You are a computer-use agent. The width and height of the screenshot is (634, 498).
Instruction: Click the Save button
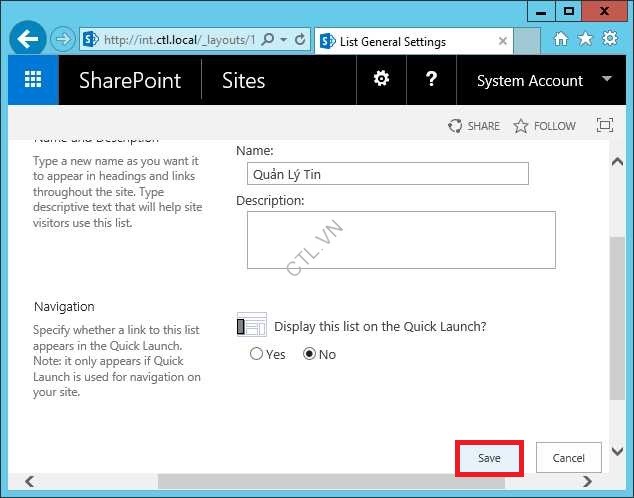[489, 458]
